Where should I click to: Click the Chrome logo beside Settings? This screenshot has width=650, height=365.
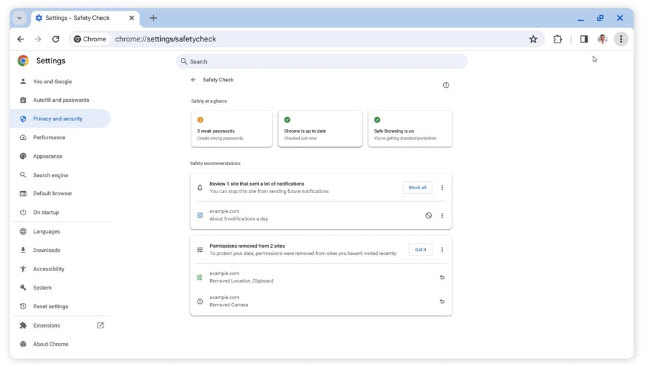point(23,61)
